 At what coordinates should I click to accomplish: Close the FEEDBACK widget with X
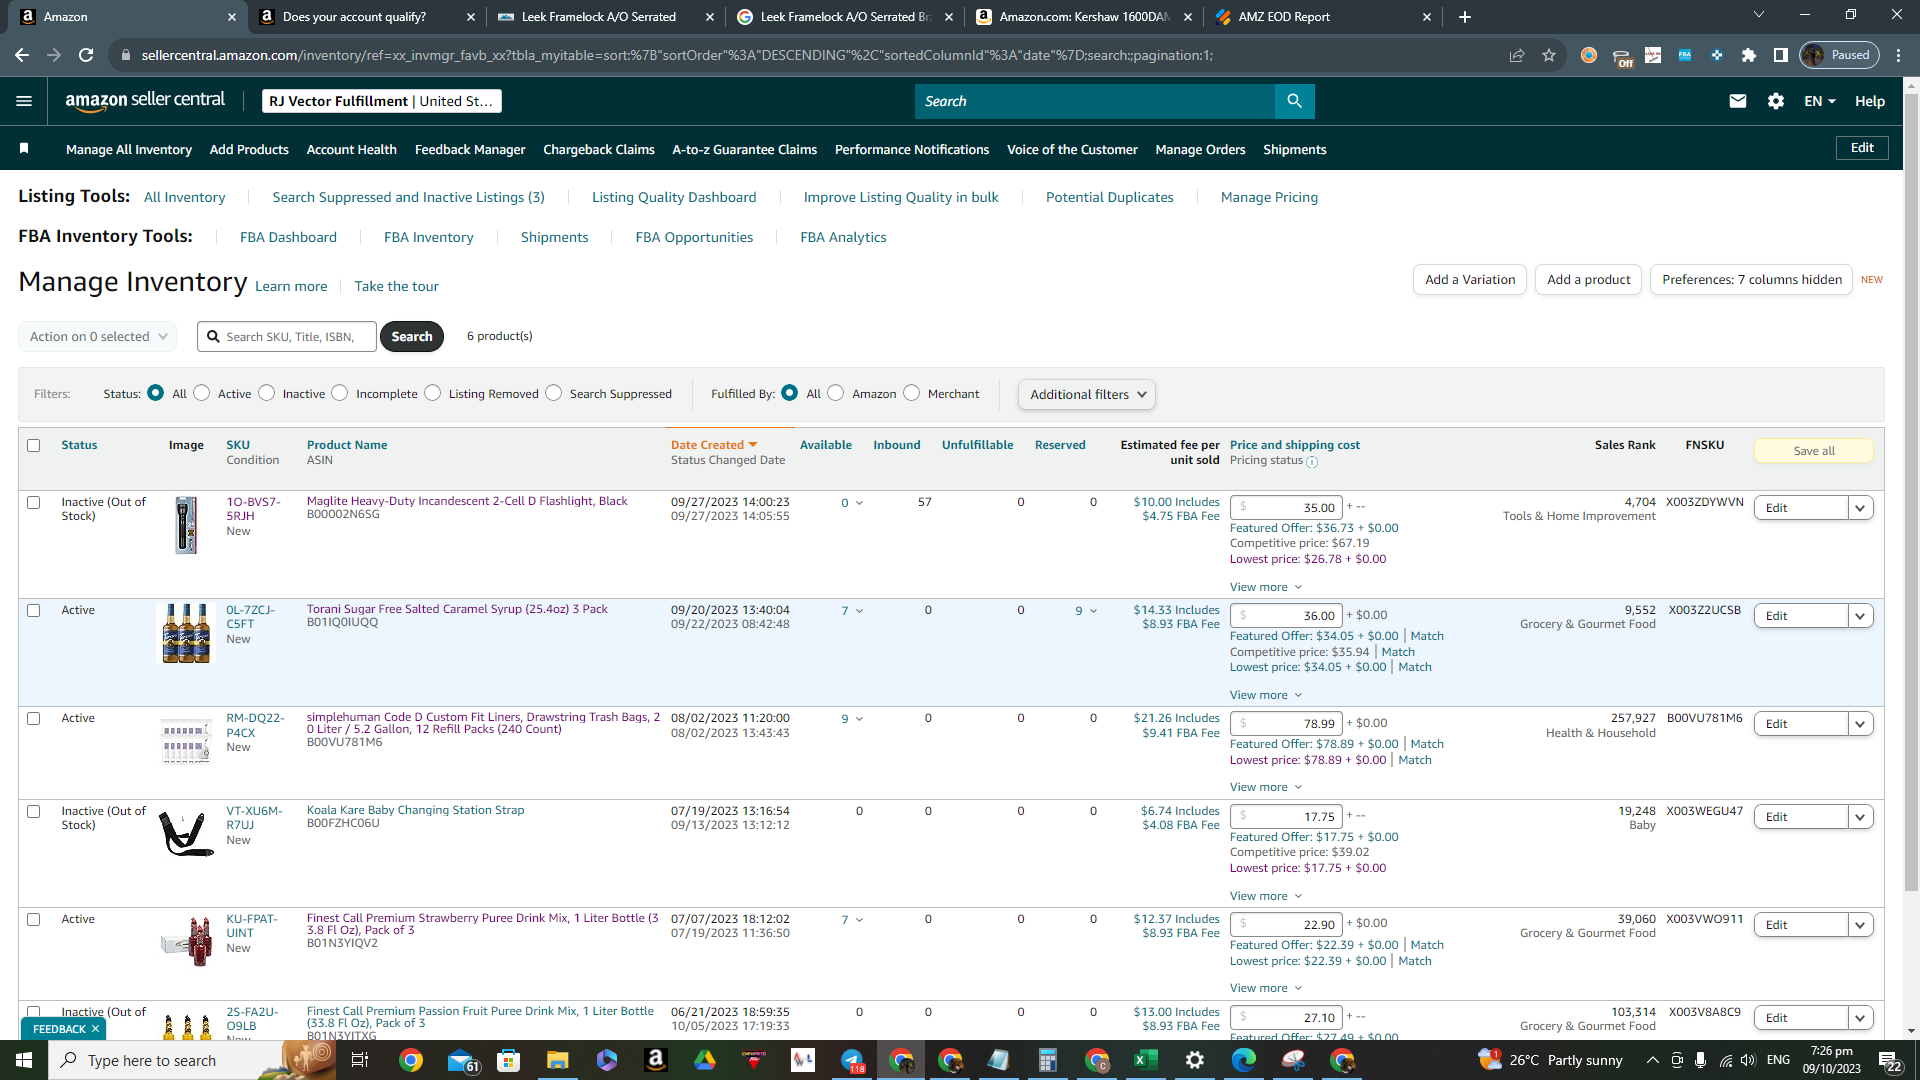96,1029
